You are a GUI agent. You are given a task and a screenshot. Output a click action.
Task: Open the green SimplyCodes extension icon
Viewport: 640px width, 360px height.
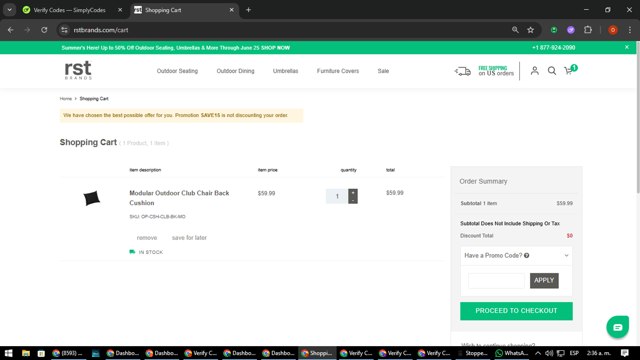554,30
